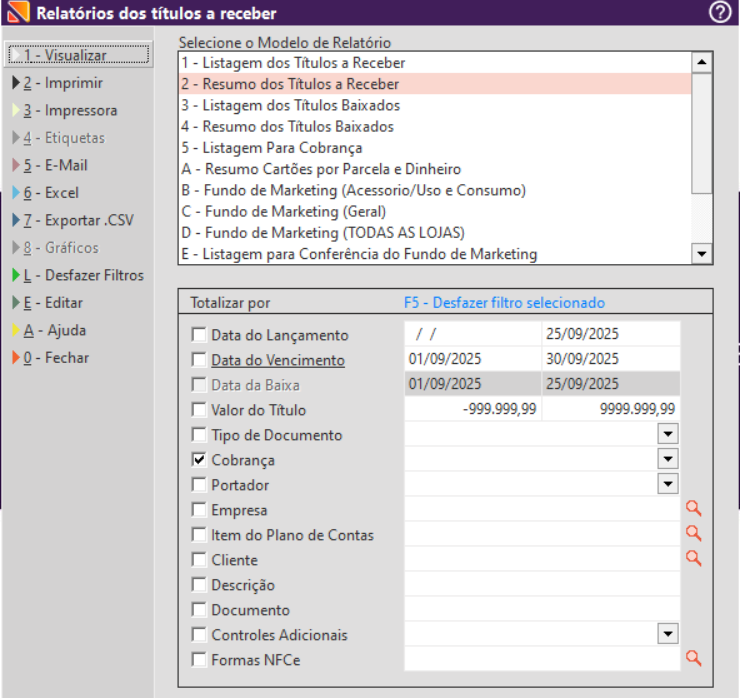Click the Item do Plano de Contas field
Screen dimensions: 740x698
click(x=542, y=534)
